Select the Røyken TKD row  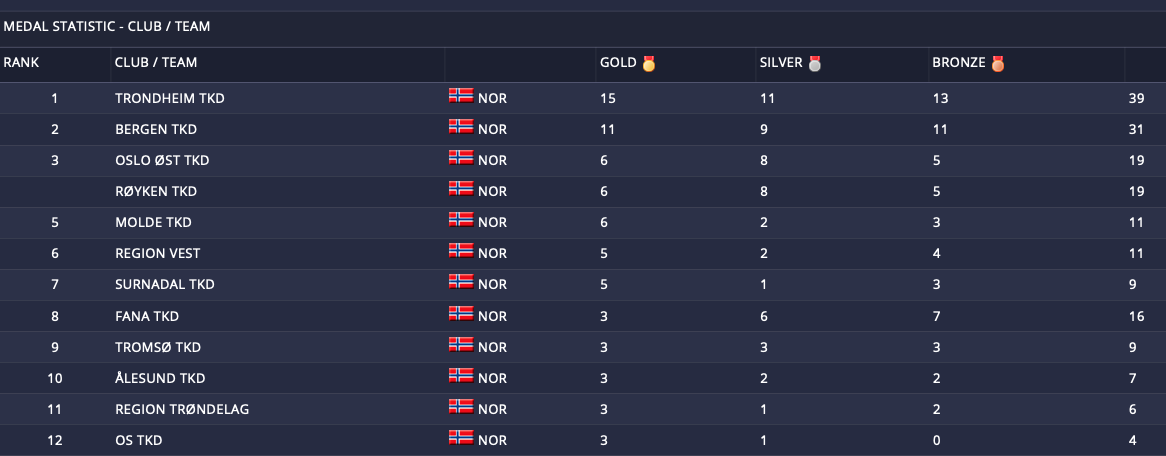pyautogui.click(x=583, y=191)
